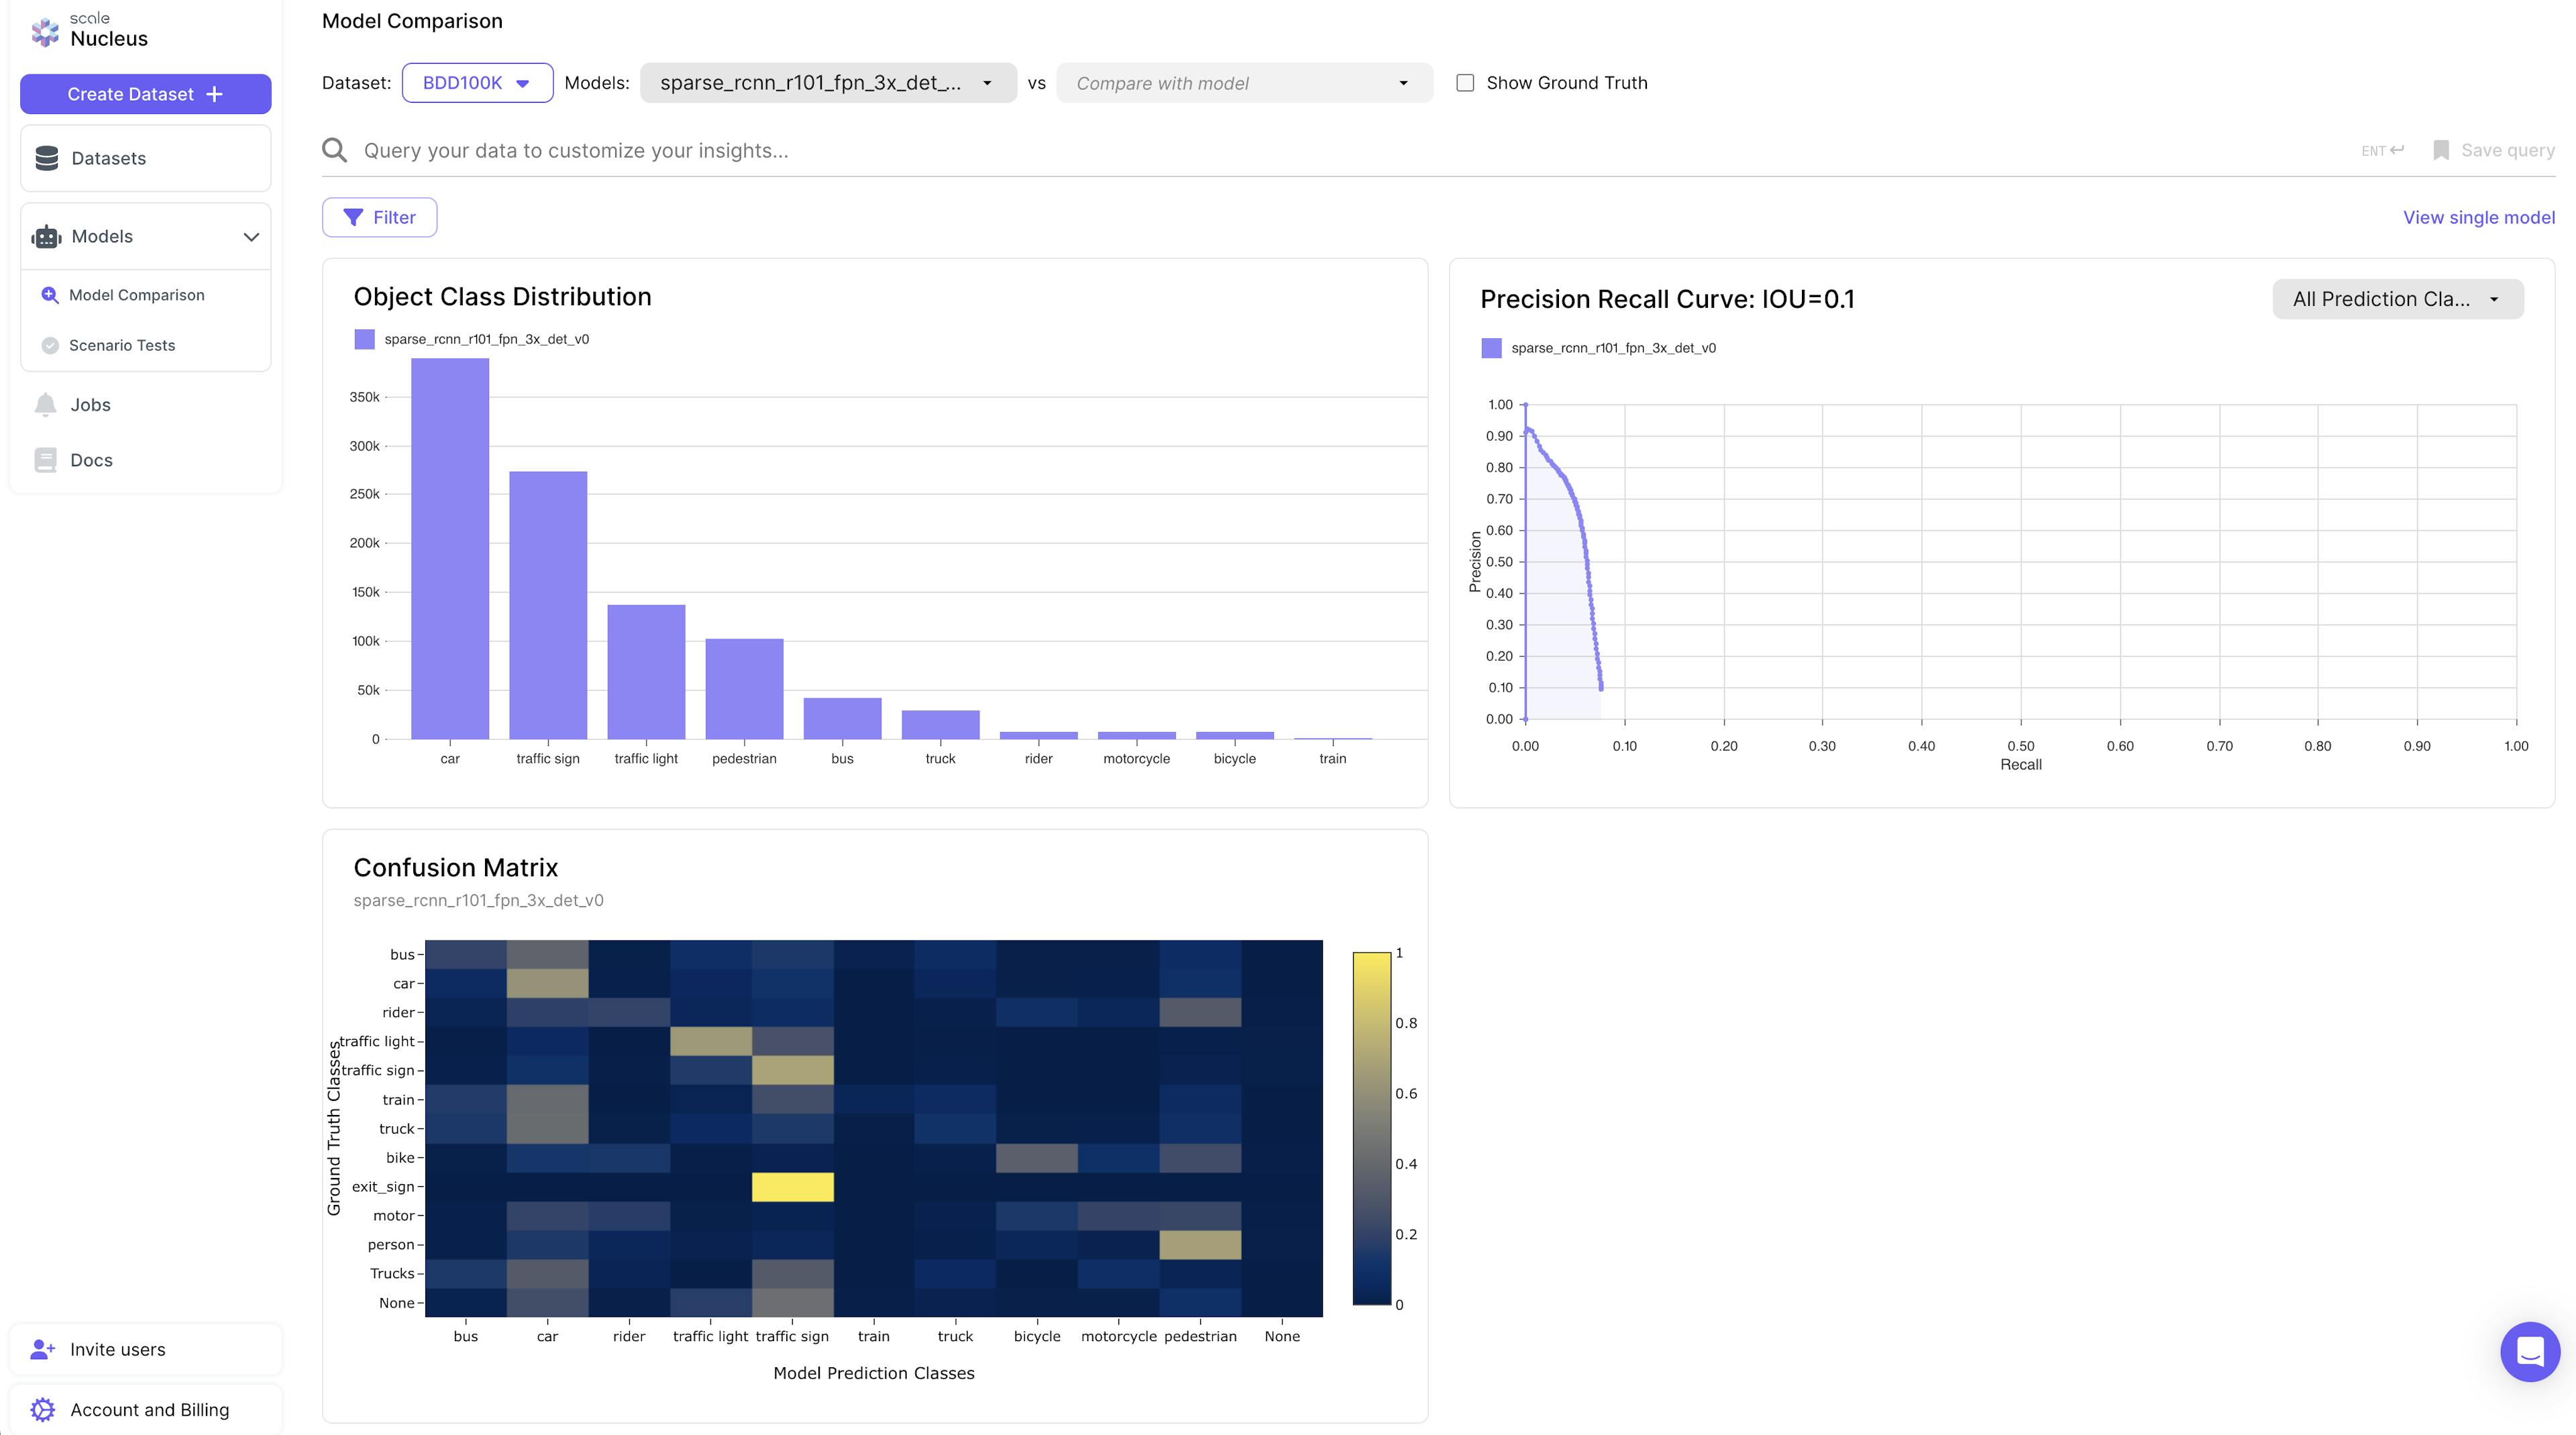Click the View single model link
The height and width of the screenshot is (1435, 2576).
point(2478,217)
